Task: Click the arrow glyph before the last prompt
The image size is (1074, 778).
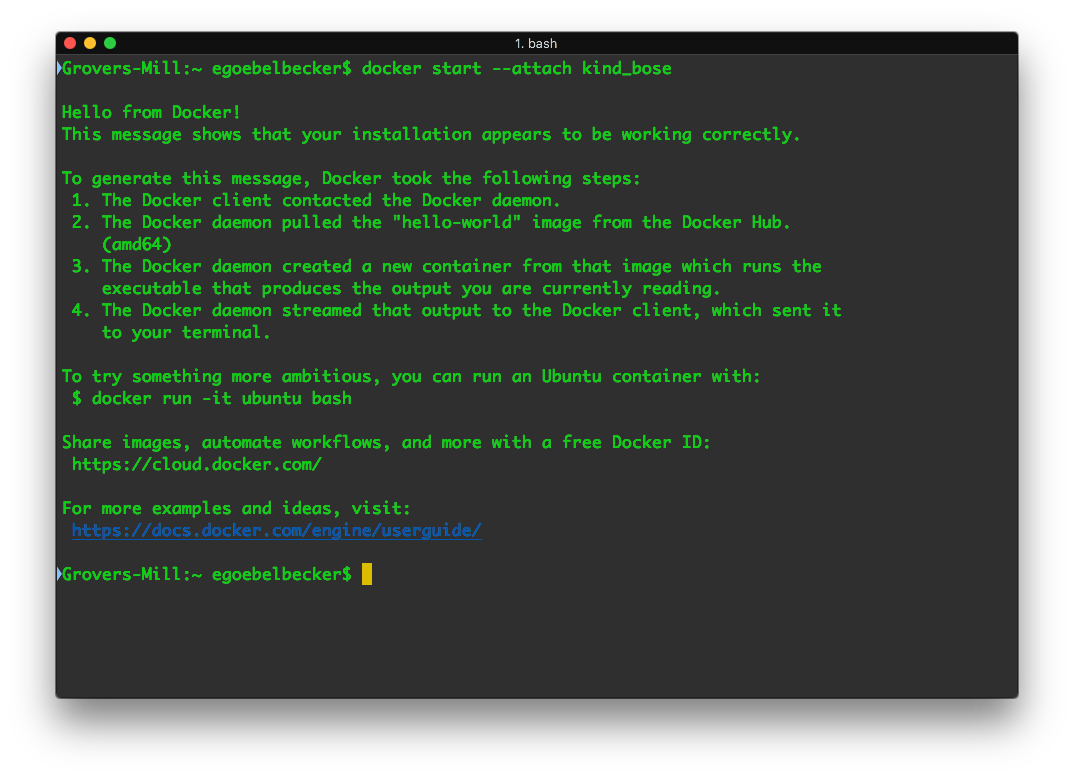Action: click(58, 574)
